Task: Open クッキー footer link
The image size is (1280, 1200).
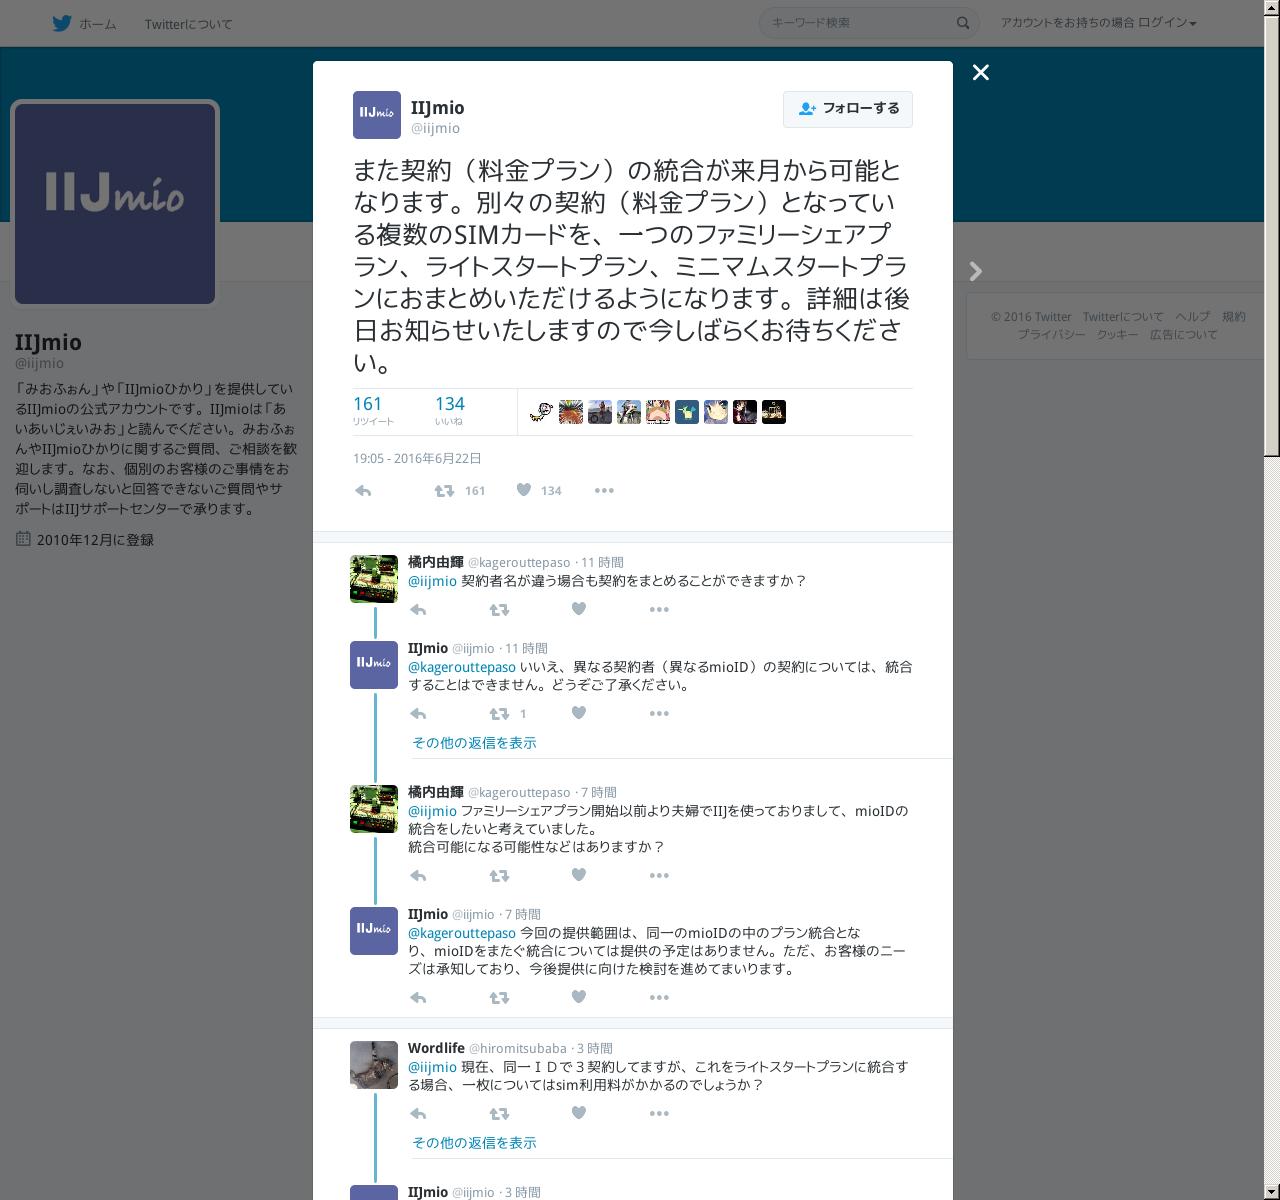Action: tap(1117, 335)
